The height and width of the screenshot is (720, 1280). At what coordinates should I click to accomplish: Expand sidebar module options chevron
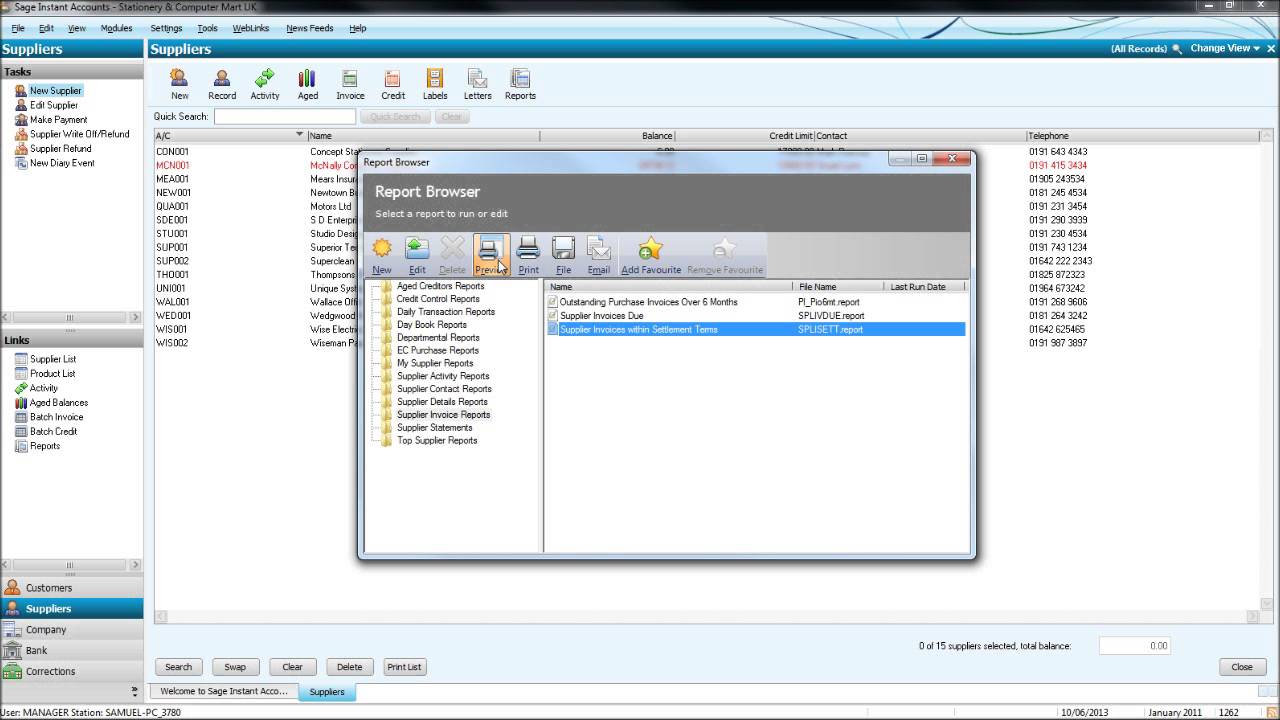tap(135, 691)
